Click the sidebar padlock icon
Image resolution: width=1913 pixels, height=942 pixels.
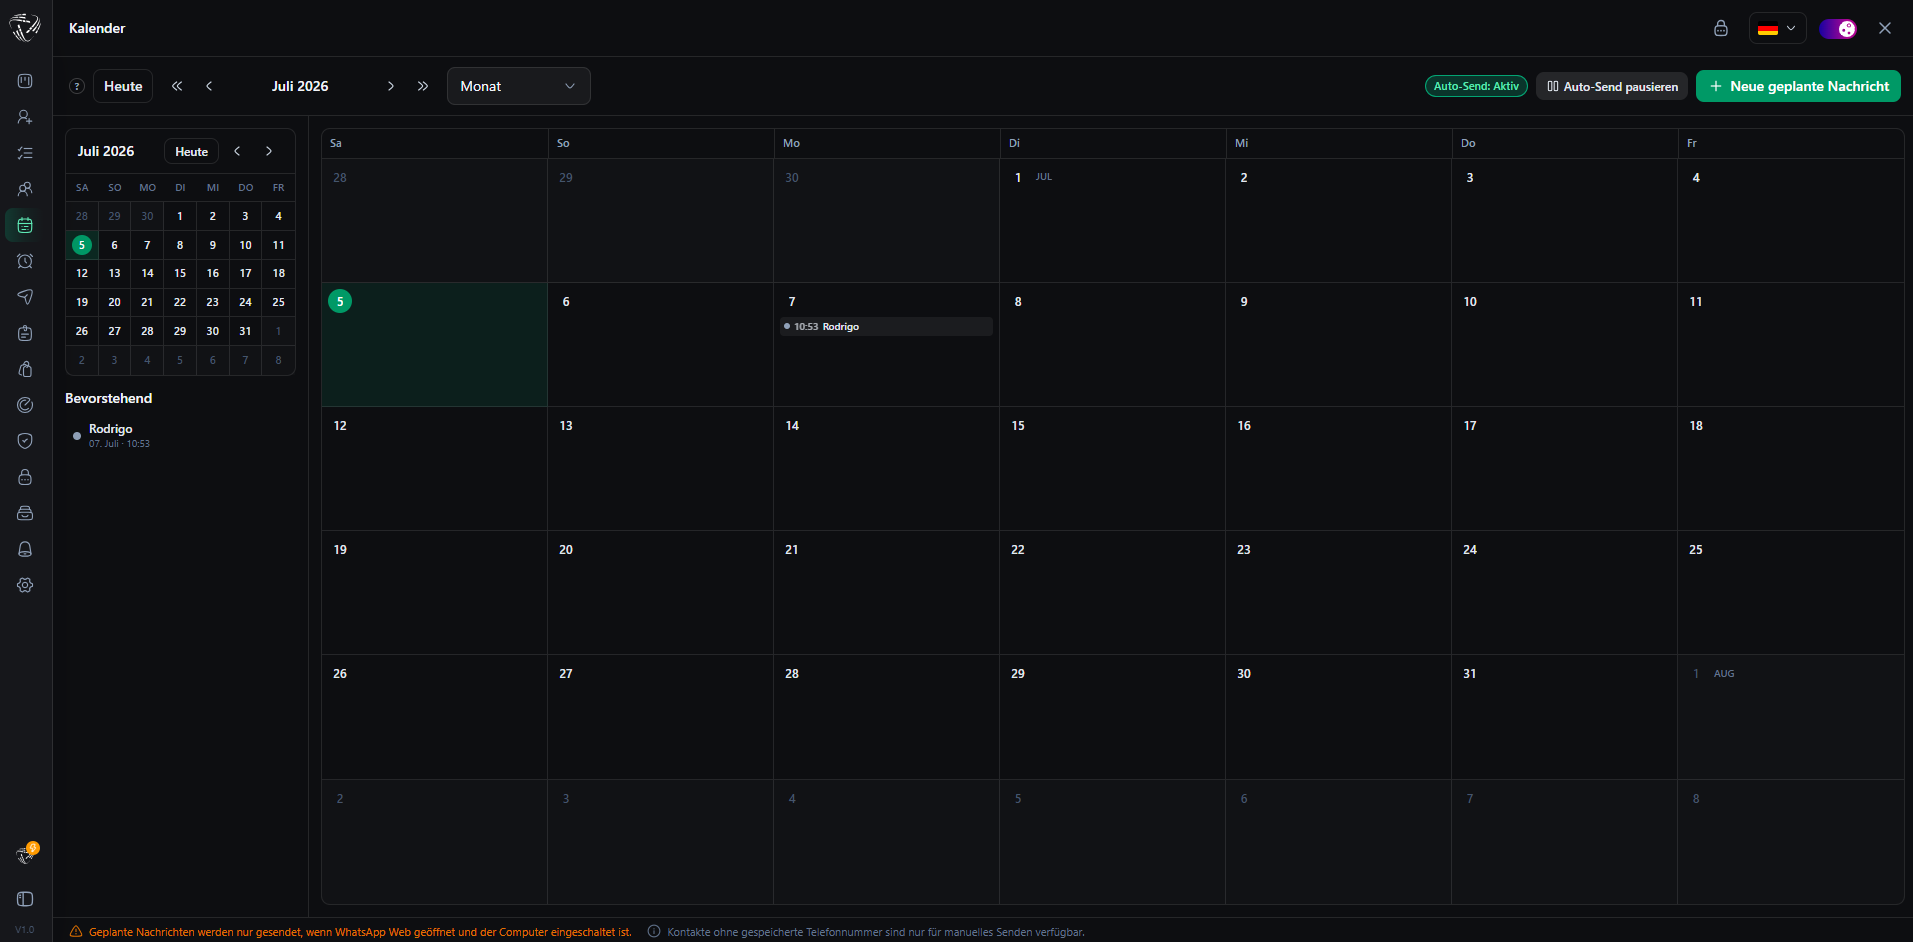pyautogui.click(x=25, y=477)
